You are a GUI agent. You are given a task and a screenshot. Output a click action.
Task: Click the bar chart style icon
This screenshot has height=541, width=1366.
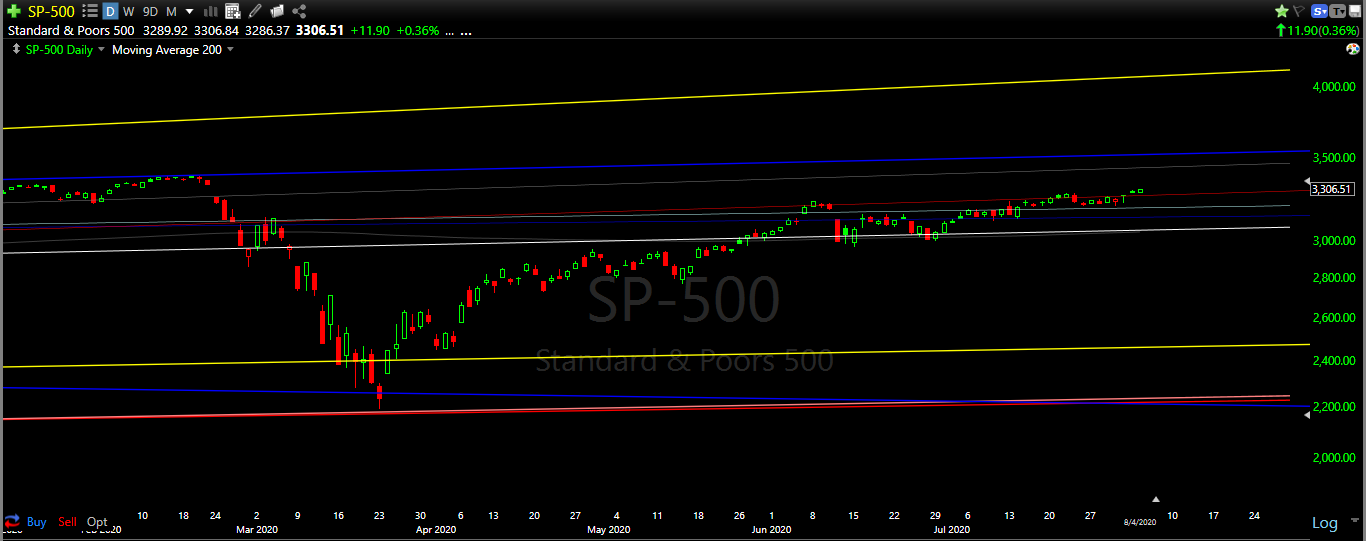coord(210,11)
